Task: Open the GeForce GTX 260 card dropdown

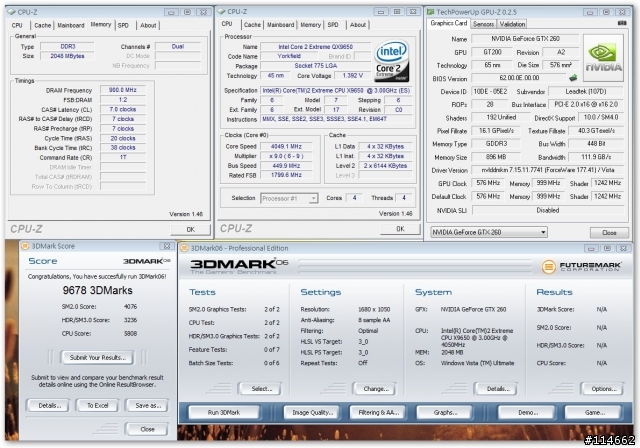Action: pyautogui.click(x=489, y=232)
